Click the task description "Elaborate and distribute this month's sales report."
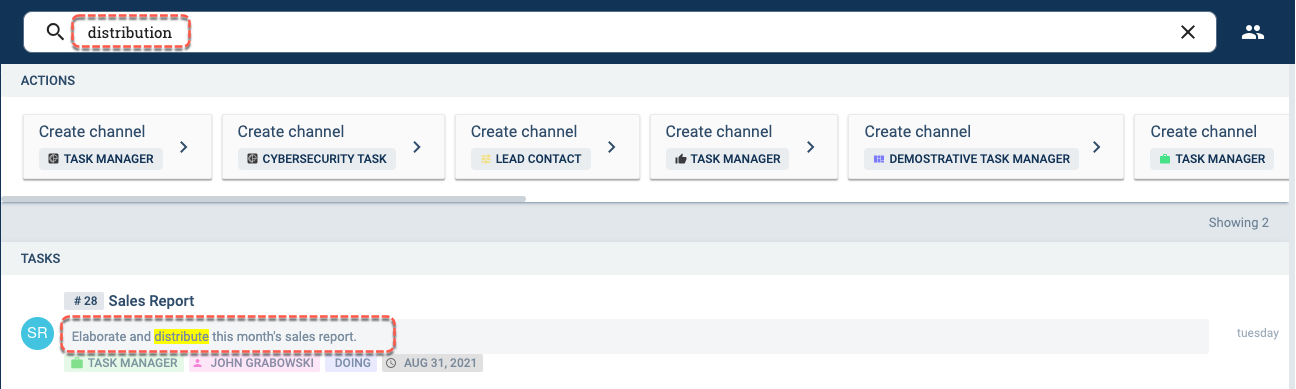 214,336
